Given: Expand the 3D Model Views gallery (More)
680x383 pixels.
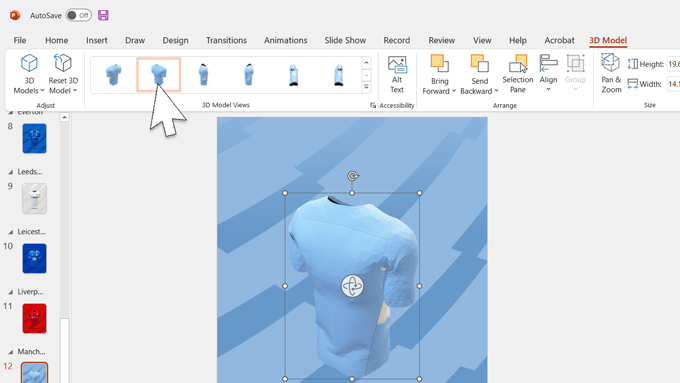Looking at the screenshot, I should [x=366, y=87].
